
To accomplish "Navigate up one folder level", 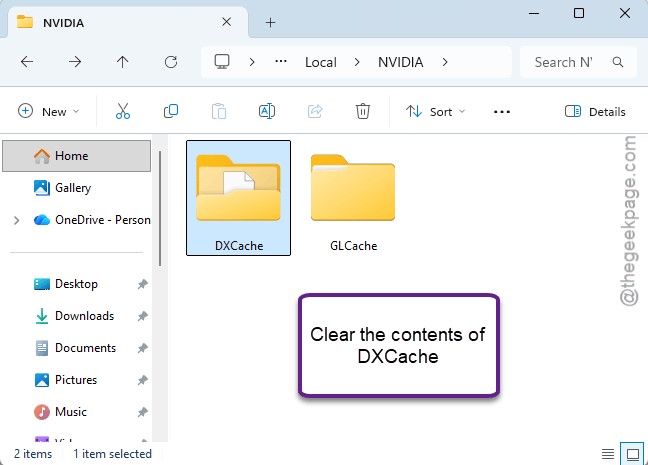I will point(122,62).
